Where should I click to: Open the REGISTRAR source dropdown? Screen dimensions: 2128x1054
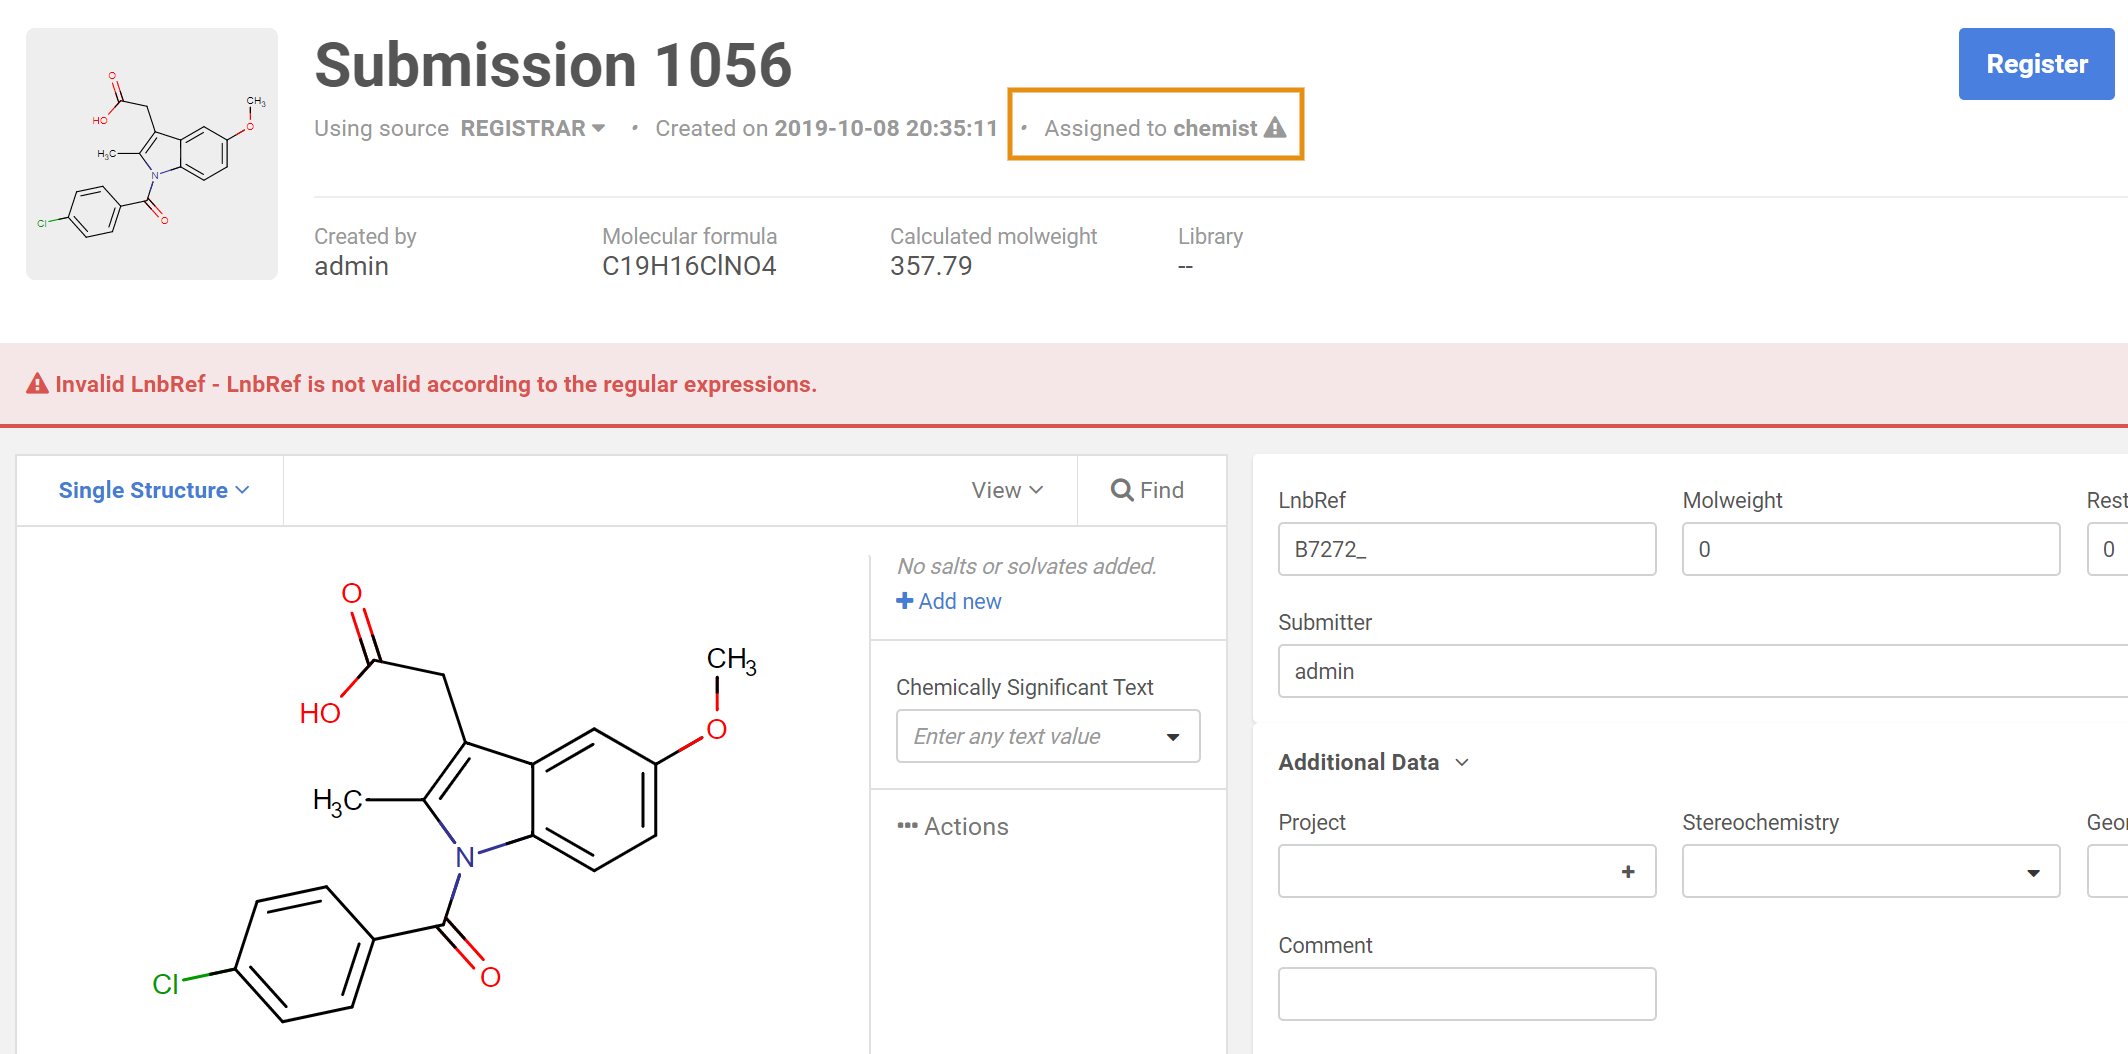point(532,128)
